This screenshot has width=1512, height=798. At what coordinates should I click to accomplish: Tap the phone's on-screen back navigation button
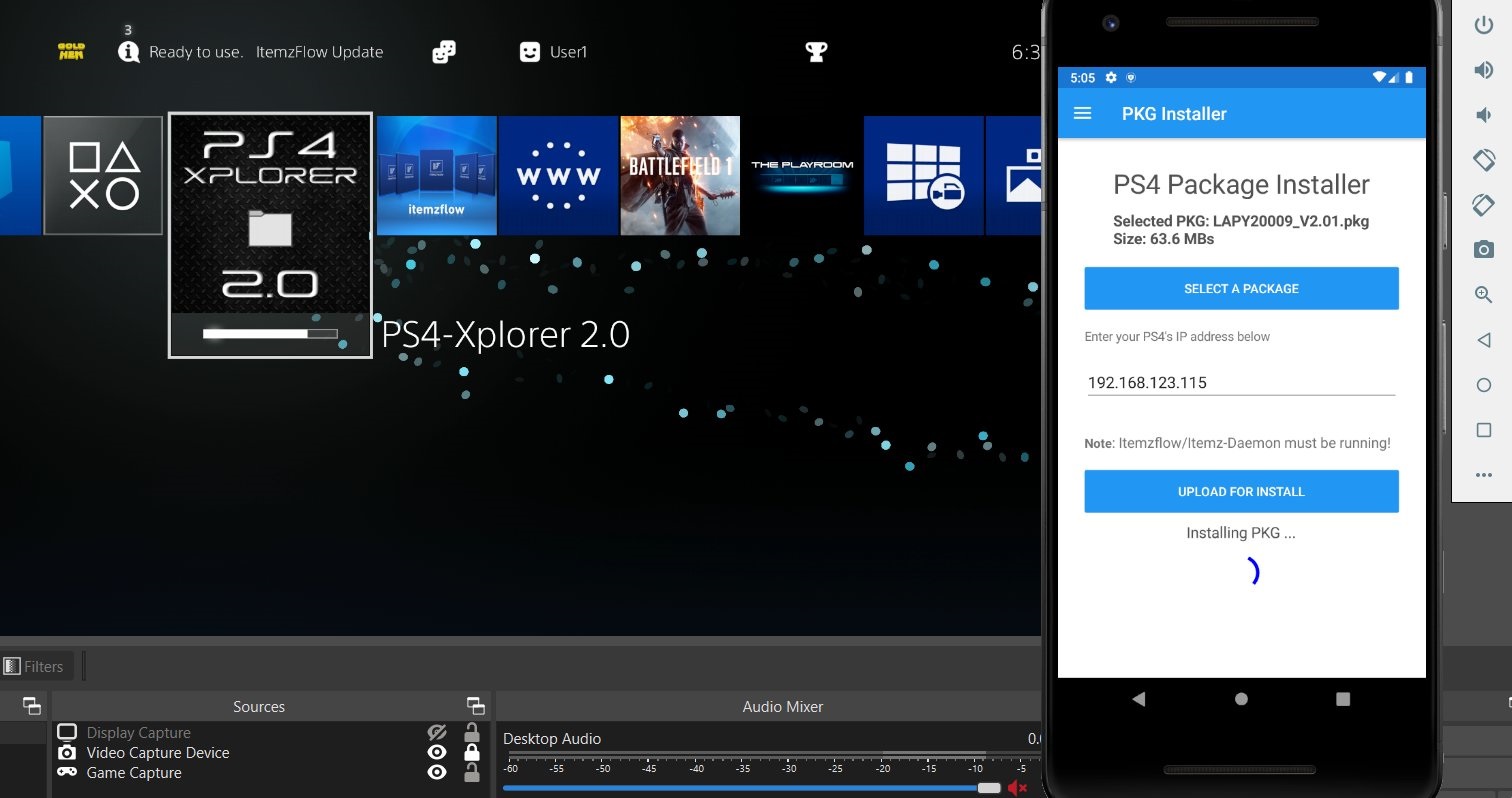tap(1138, 699)
